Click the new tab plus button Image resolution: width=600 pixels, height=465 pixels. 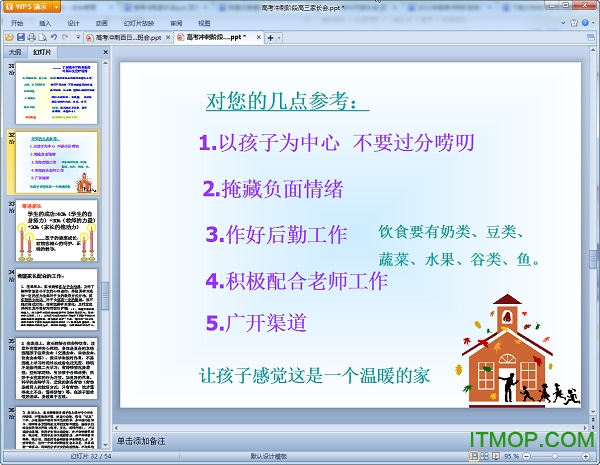[x=270, y=37]
